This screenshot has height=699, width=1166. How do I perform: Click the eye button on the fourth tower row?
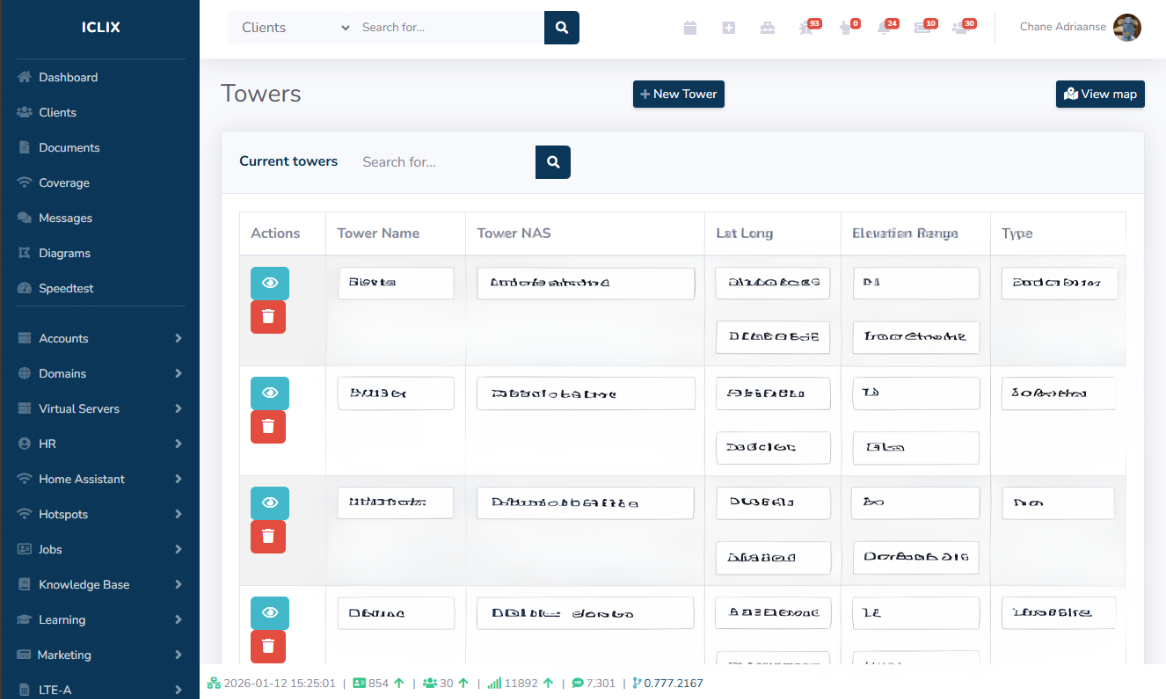click(269, 613)
